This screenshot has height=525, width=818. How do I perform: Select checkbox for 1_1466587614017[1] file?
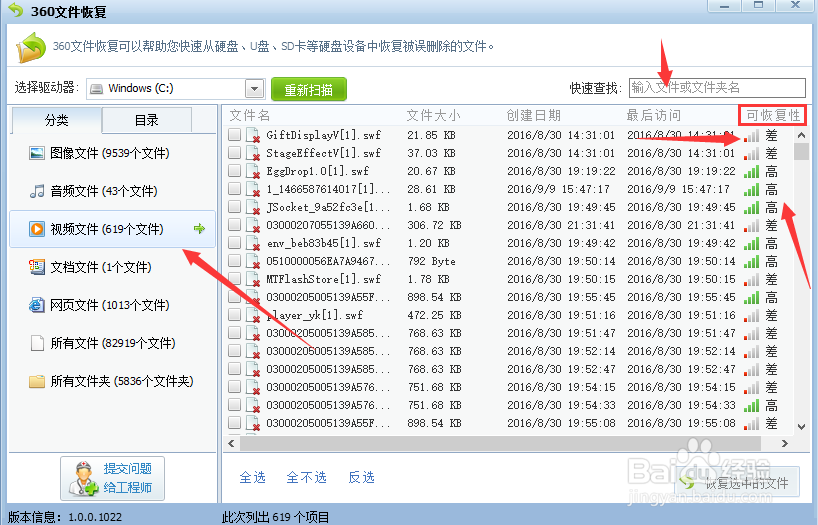[x=234, y=188]
